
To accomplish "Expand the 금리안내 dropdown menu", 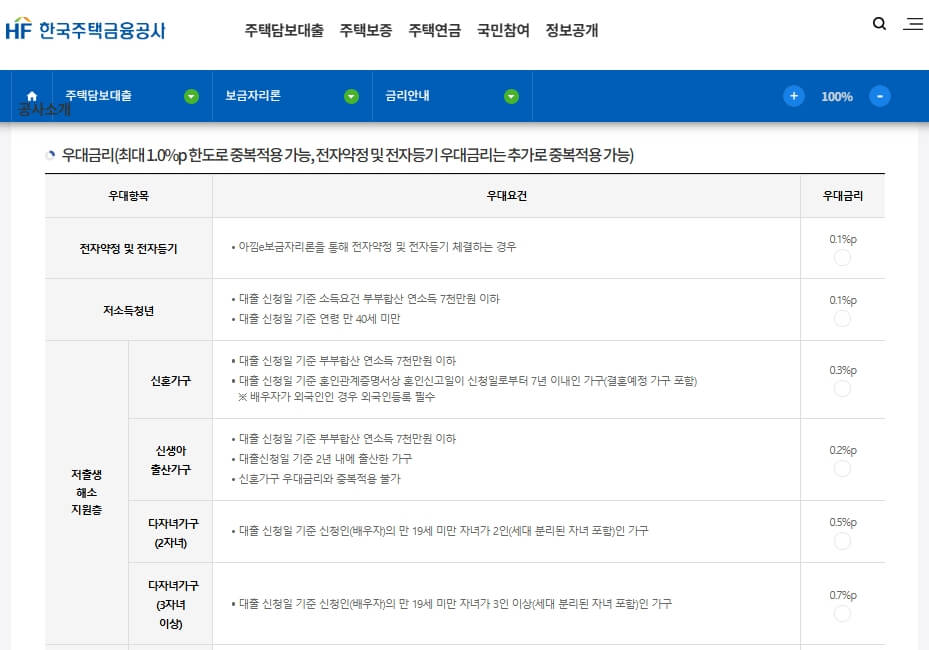I will (511, 96).
